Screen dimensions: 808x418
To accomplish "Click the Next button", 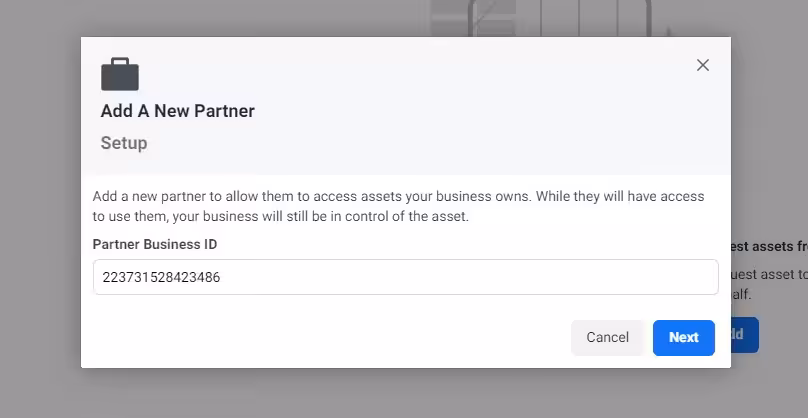I will pyautogui.click(x=683, y=337).
